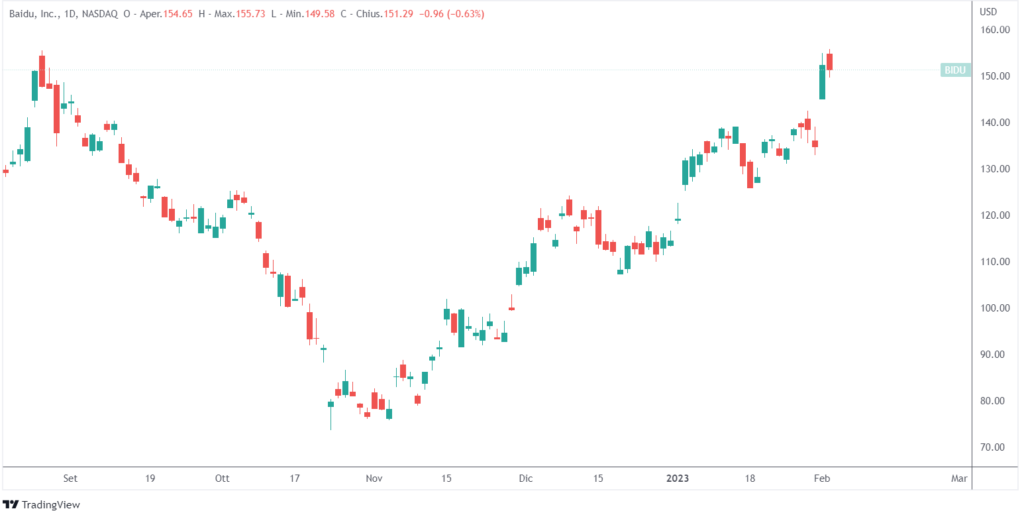Open the USD currency selector
The width and height of the screenshot is (1024, 511).
[x=989, y=11]
